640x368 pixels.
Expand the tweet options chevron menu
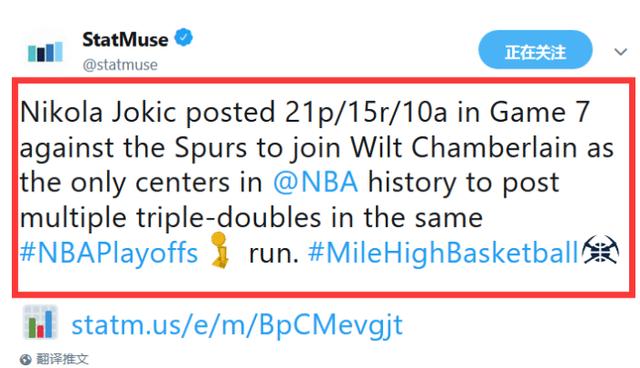coord(620,52)
